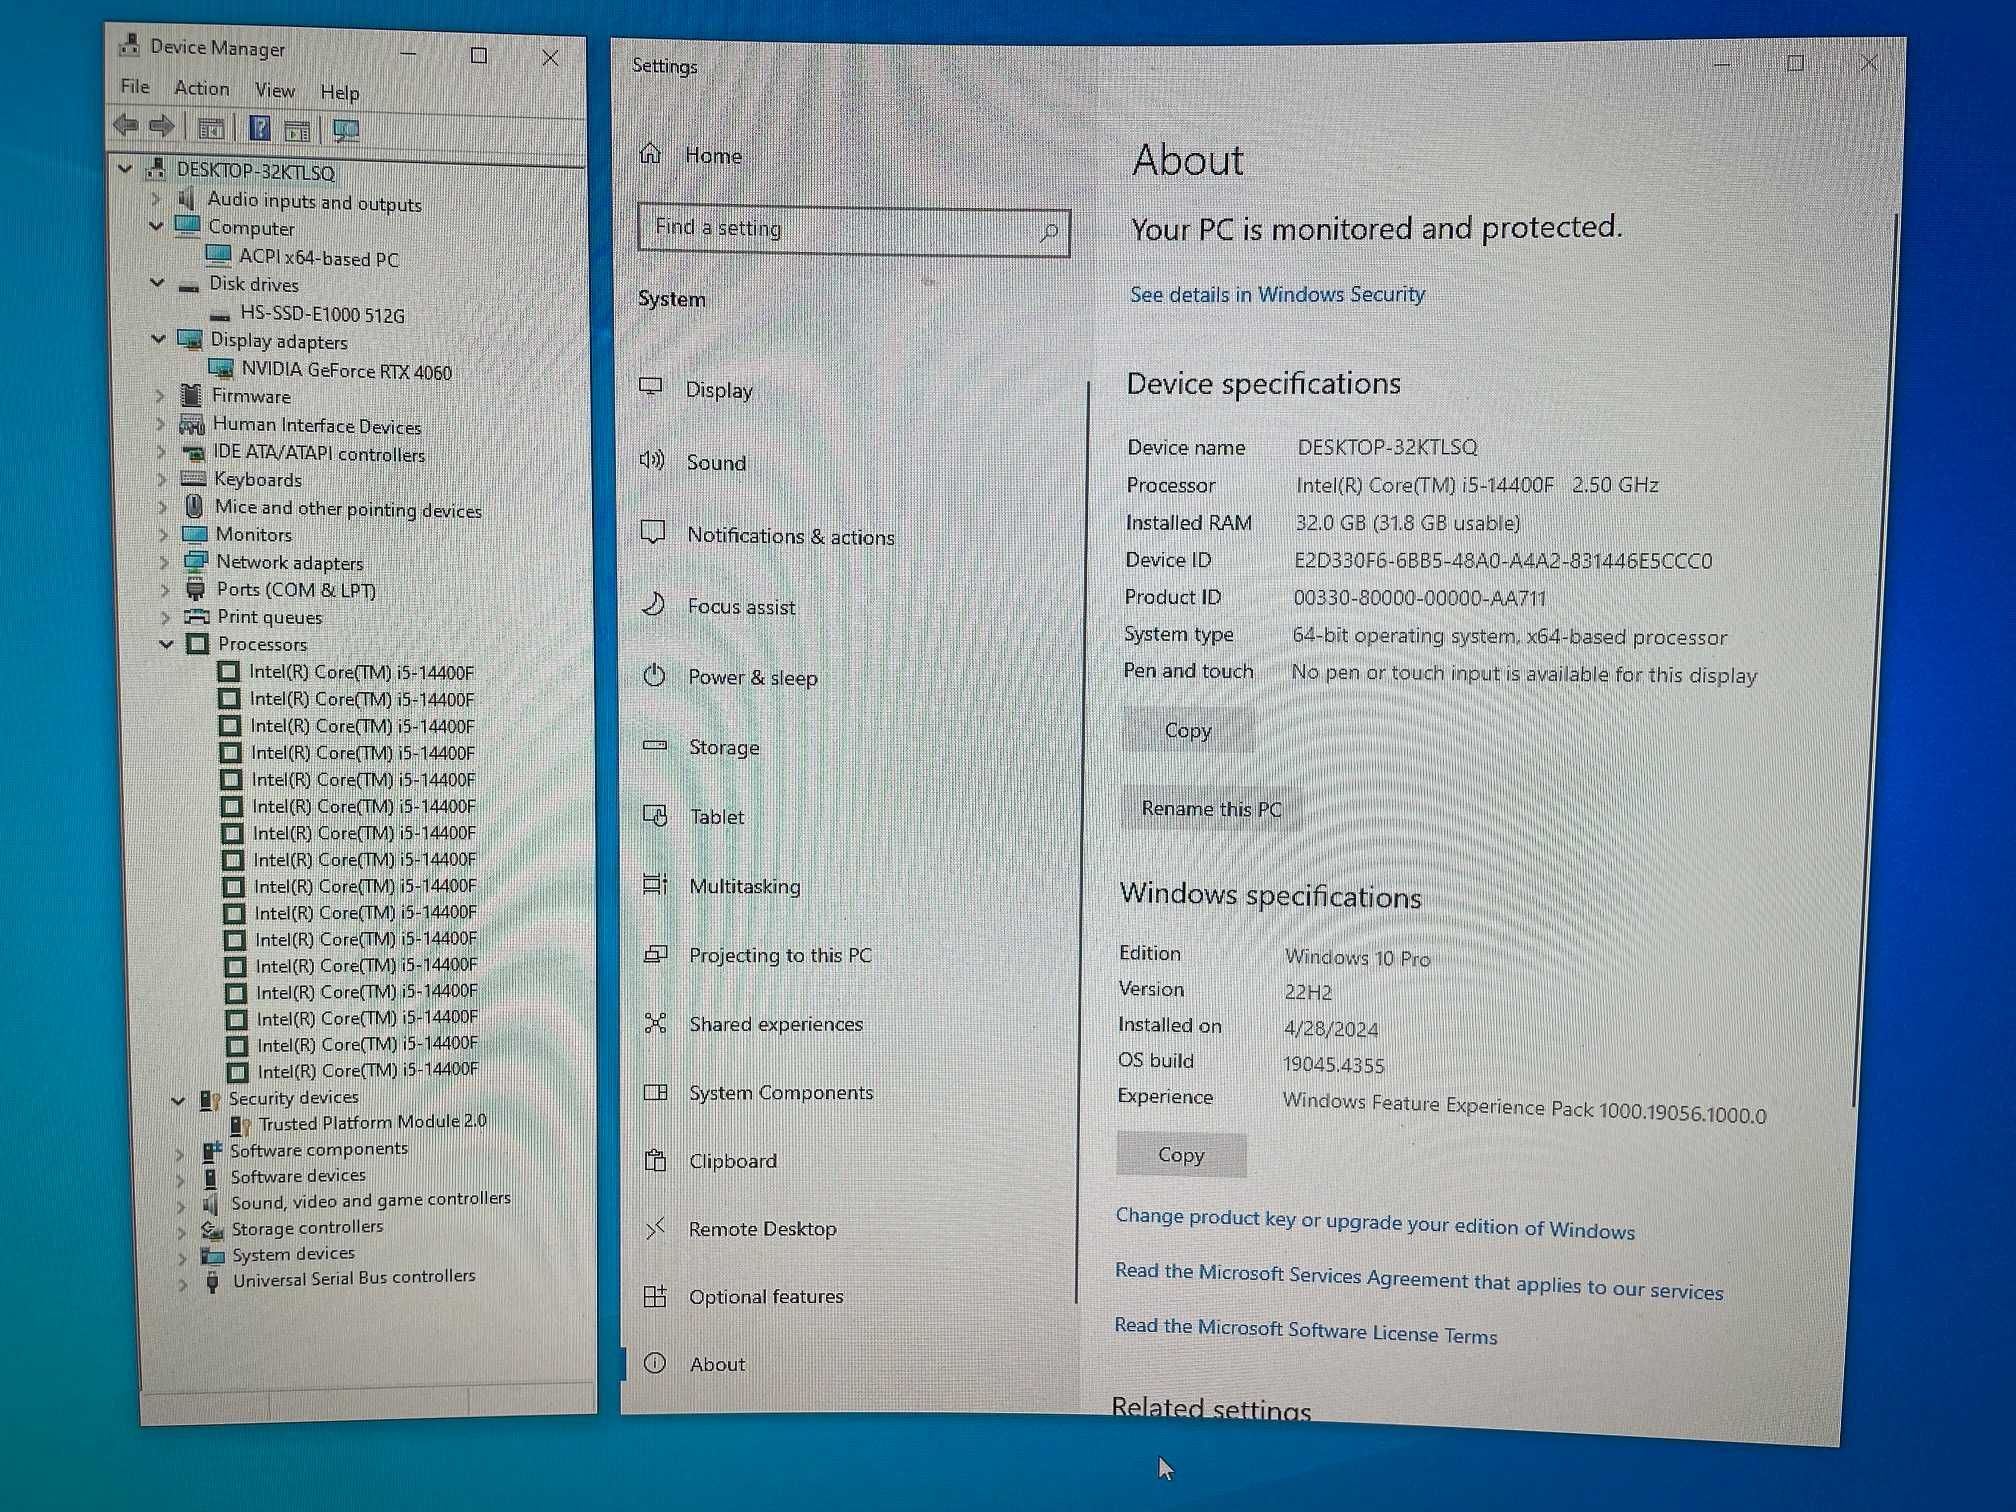Open the Action menu in Device Manager
Screen dimensions: 2016x1512
click(201, 88)
